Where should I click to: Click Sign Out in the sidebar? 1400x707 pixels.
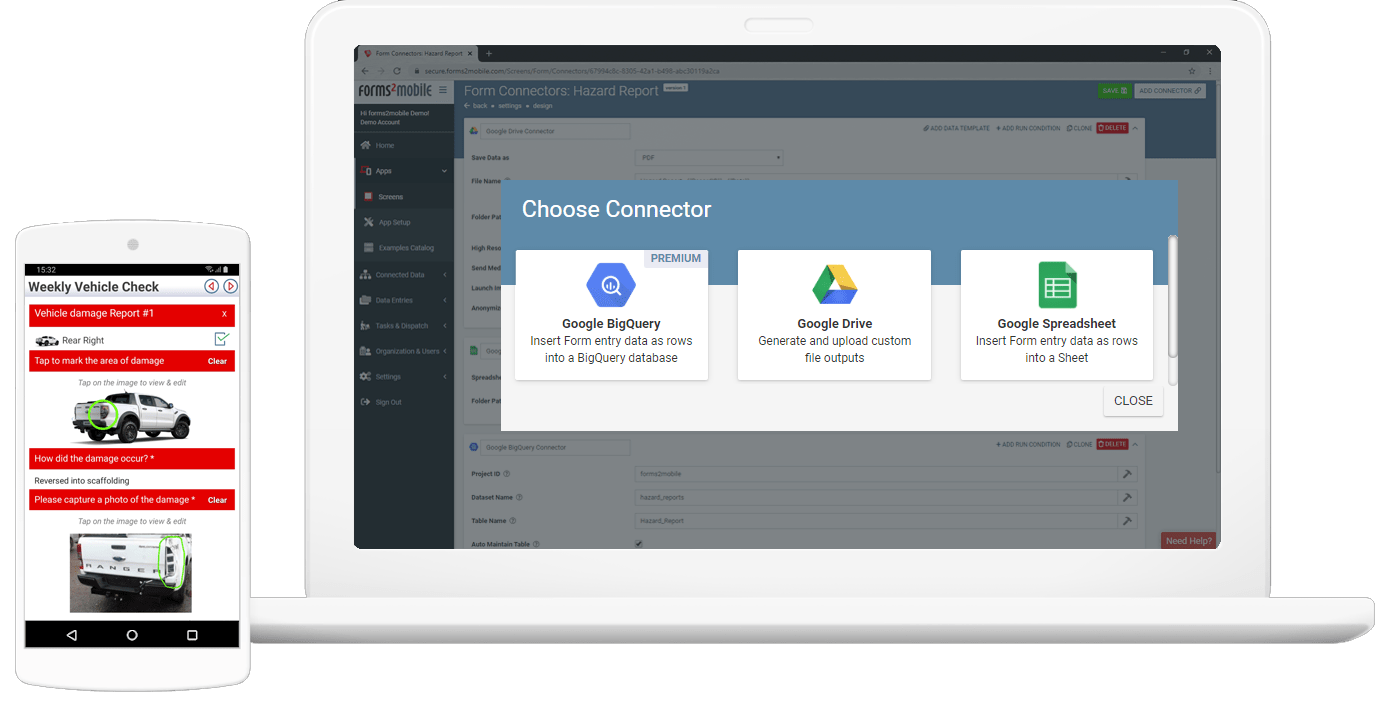pyautogui.click(x=404, y=402)
